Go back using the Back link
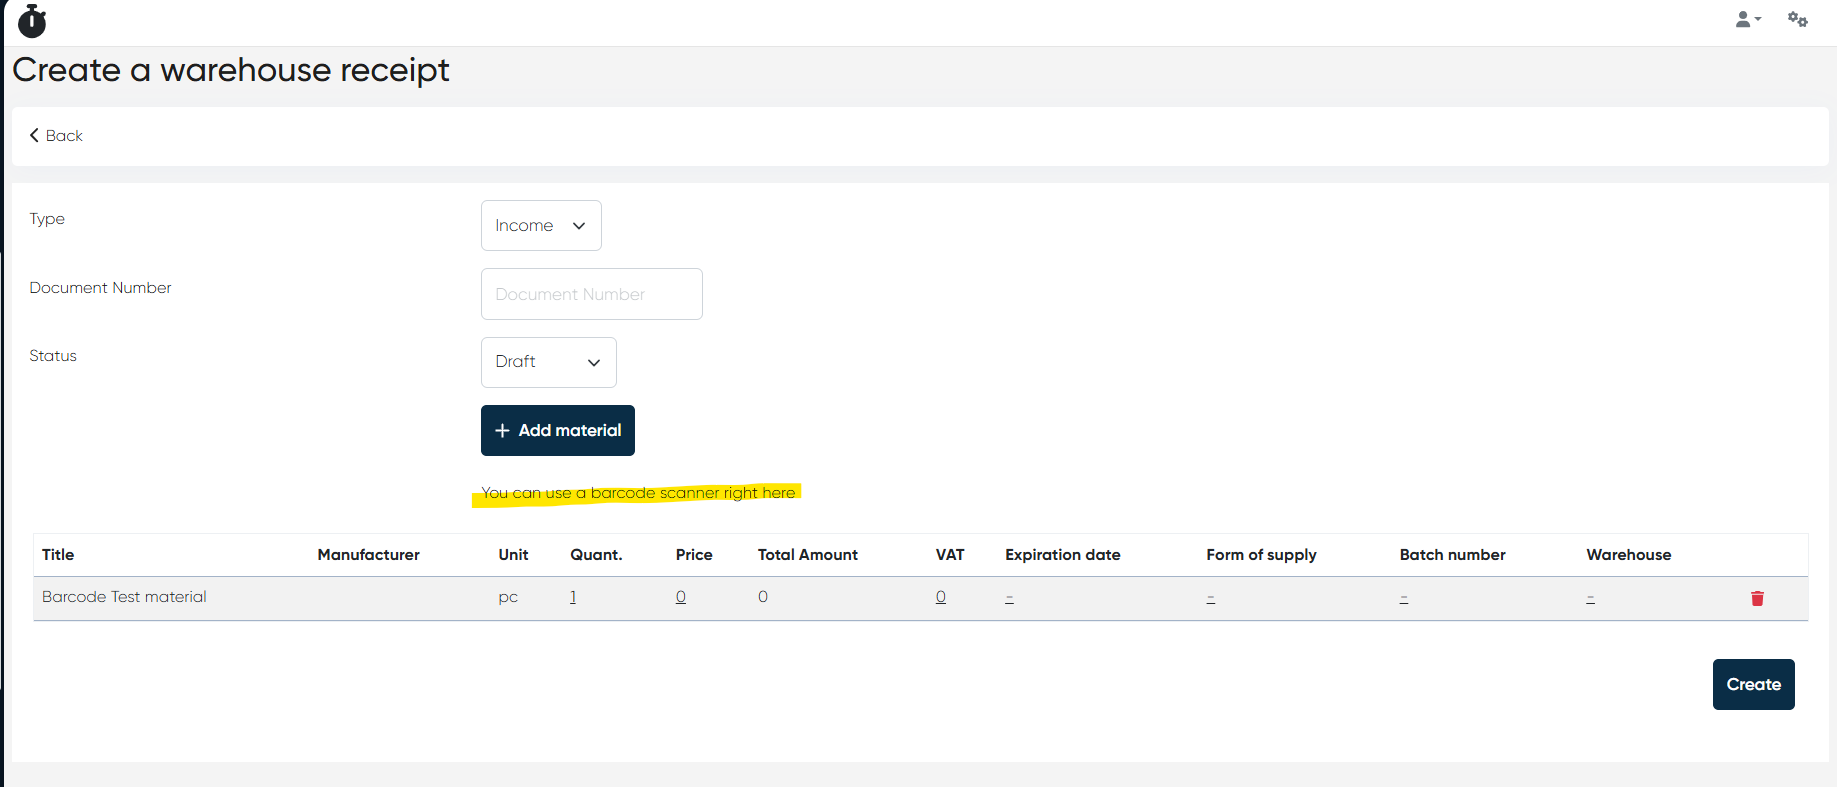Viewport: 1837px width, 787px height. coord(56,136)
